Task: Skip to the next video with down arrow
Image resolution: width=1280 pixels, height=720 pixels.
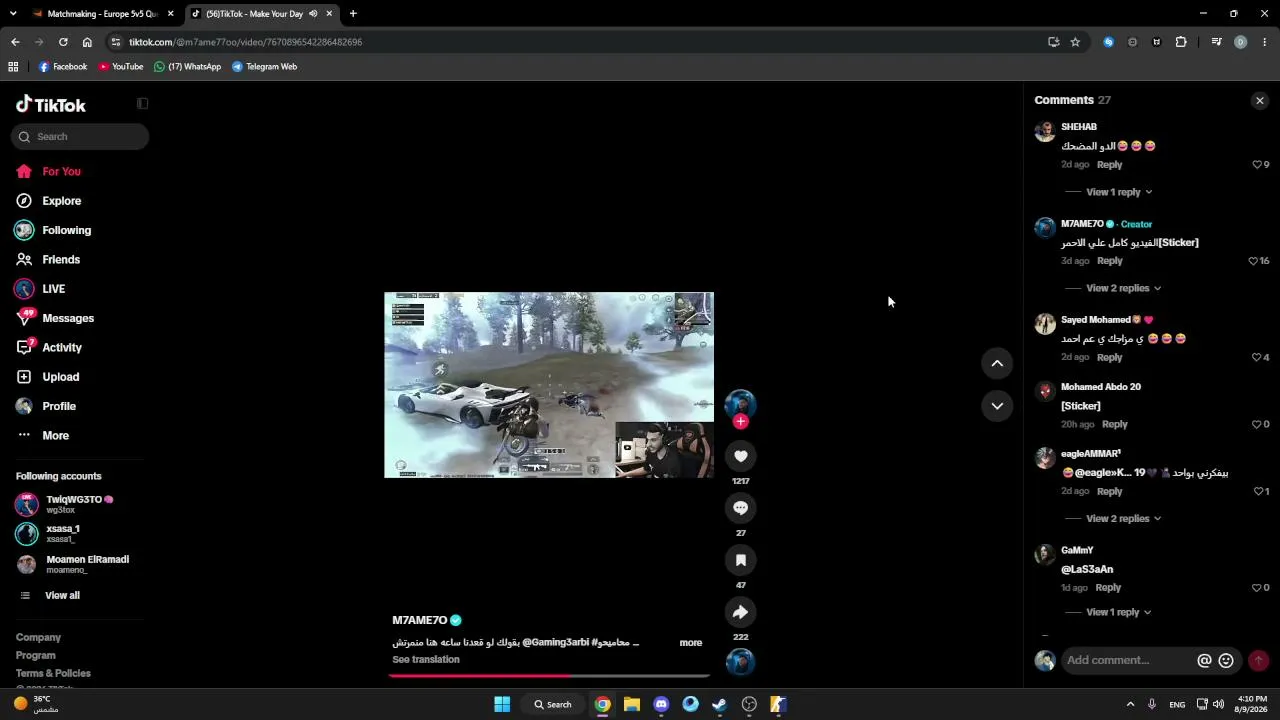Action: [x=997, y=406]
